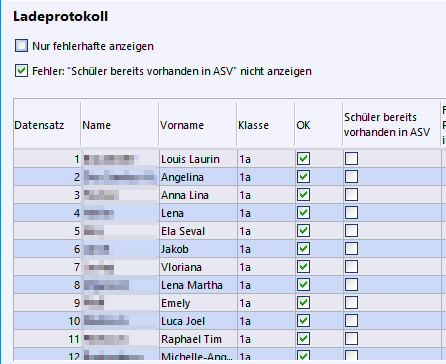446x364 pixels.
Task: Click the Klasse cell of Luca Joel
Action: (x=266, y=321)
